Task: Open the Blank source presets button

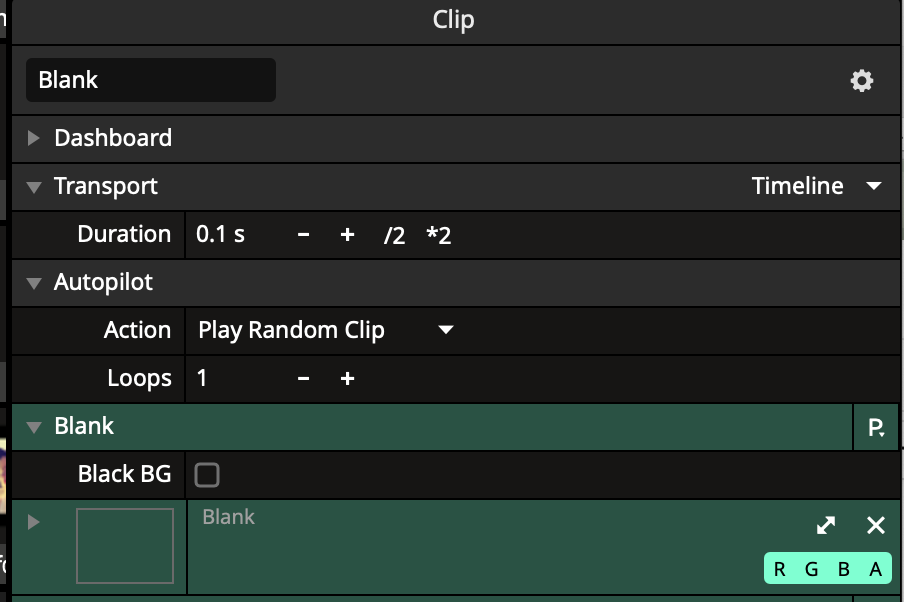Action: (876, 428)
